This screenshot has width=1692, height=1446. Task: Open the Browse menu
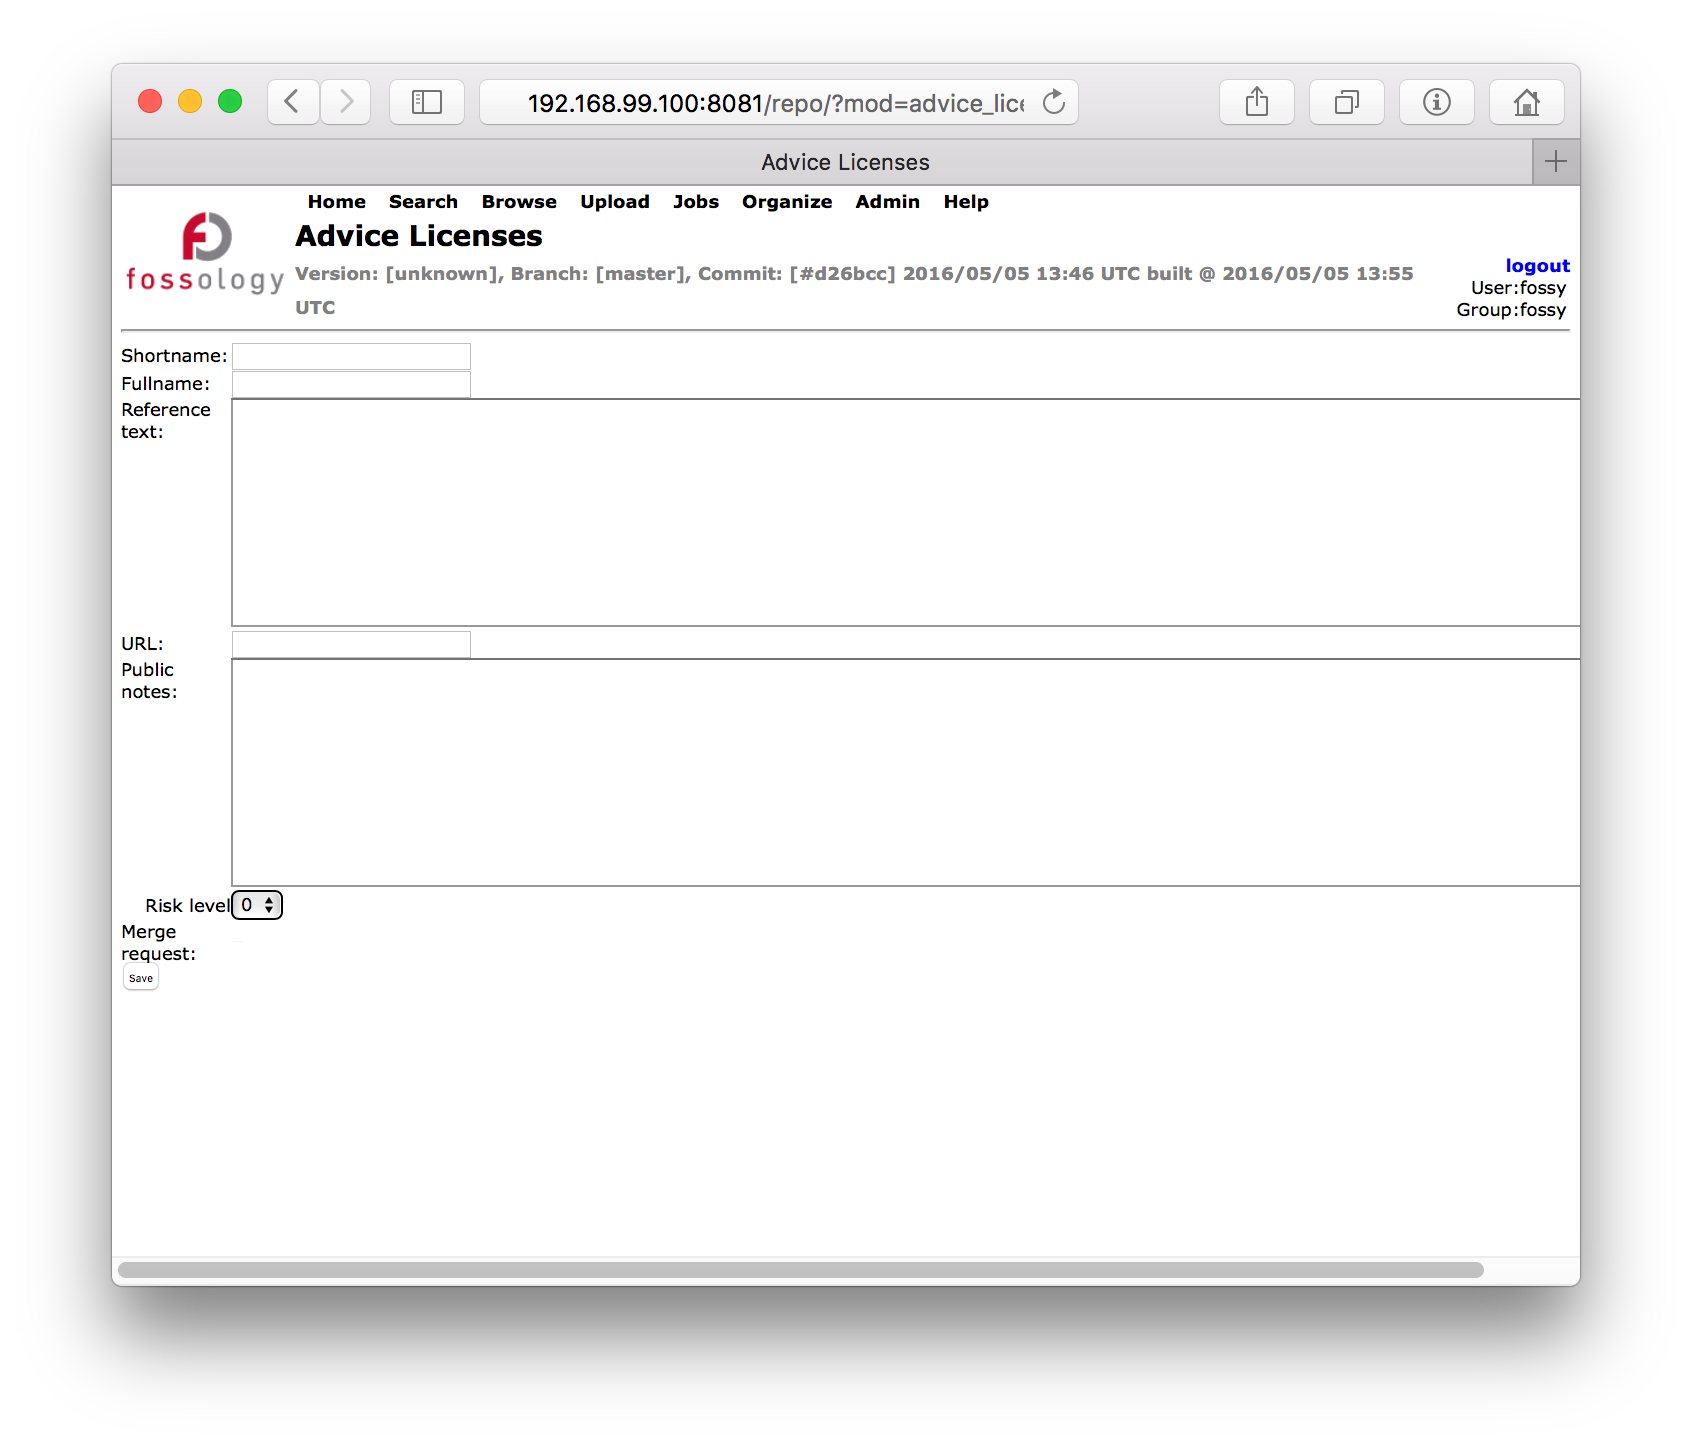(x=519, y=202)
